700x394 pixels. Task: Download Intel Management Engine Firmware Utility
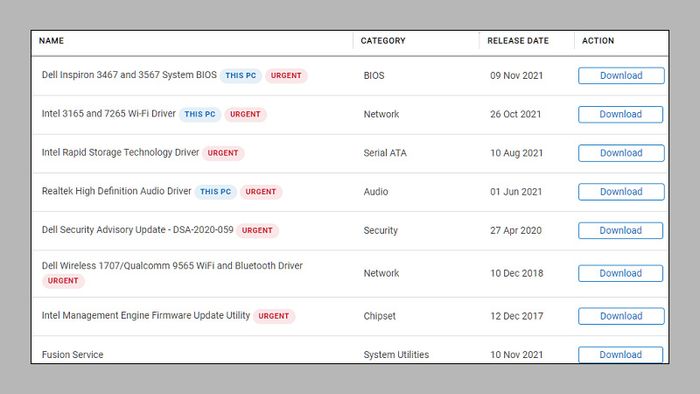[621, 316]
